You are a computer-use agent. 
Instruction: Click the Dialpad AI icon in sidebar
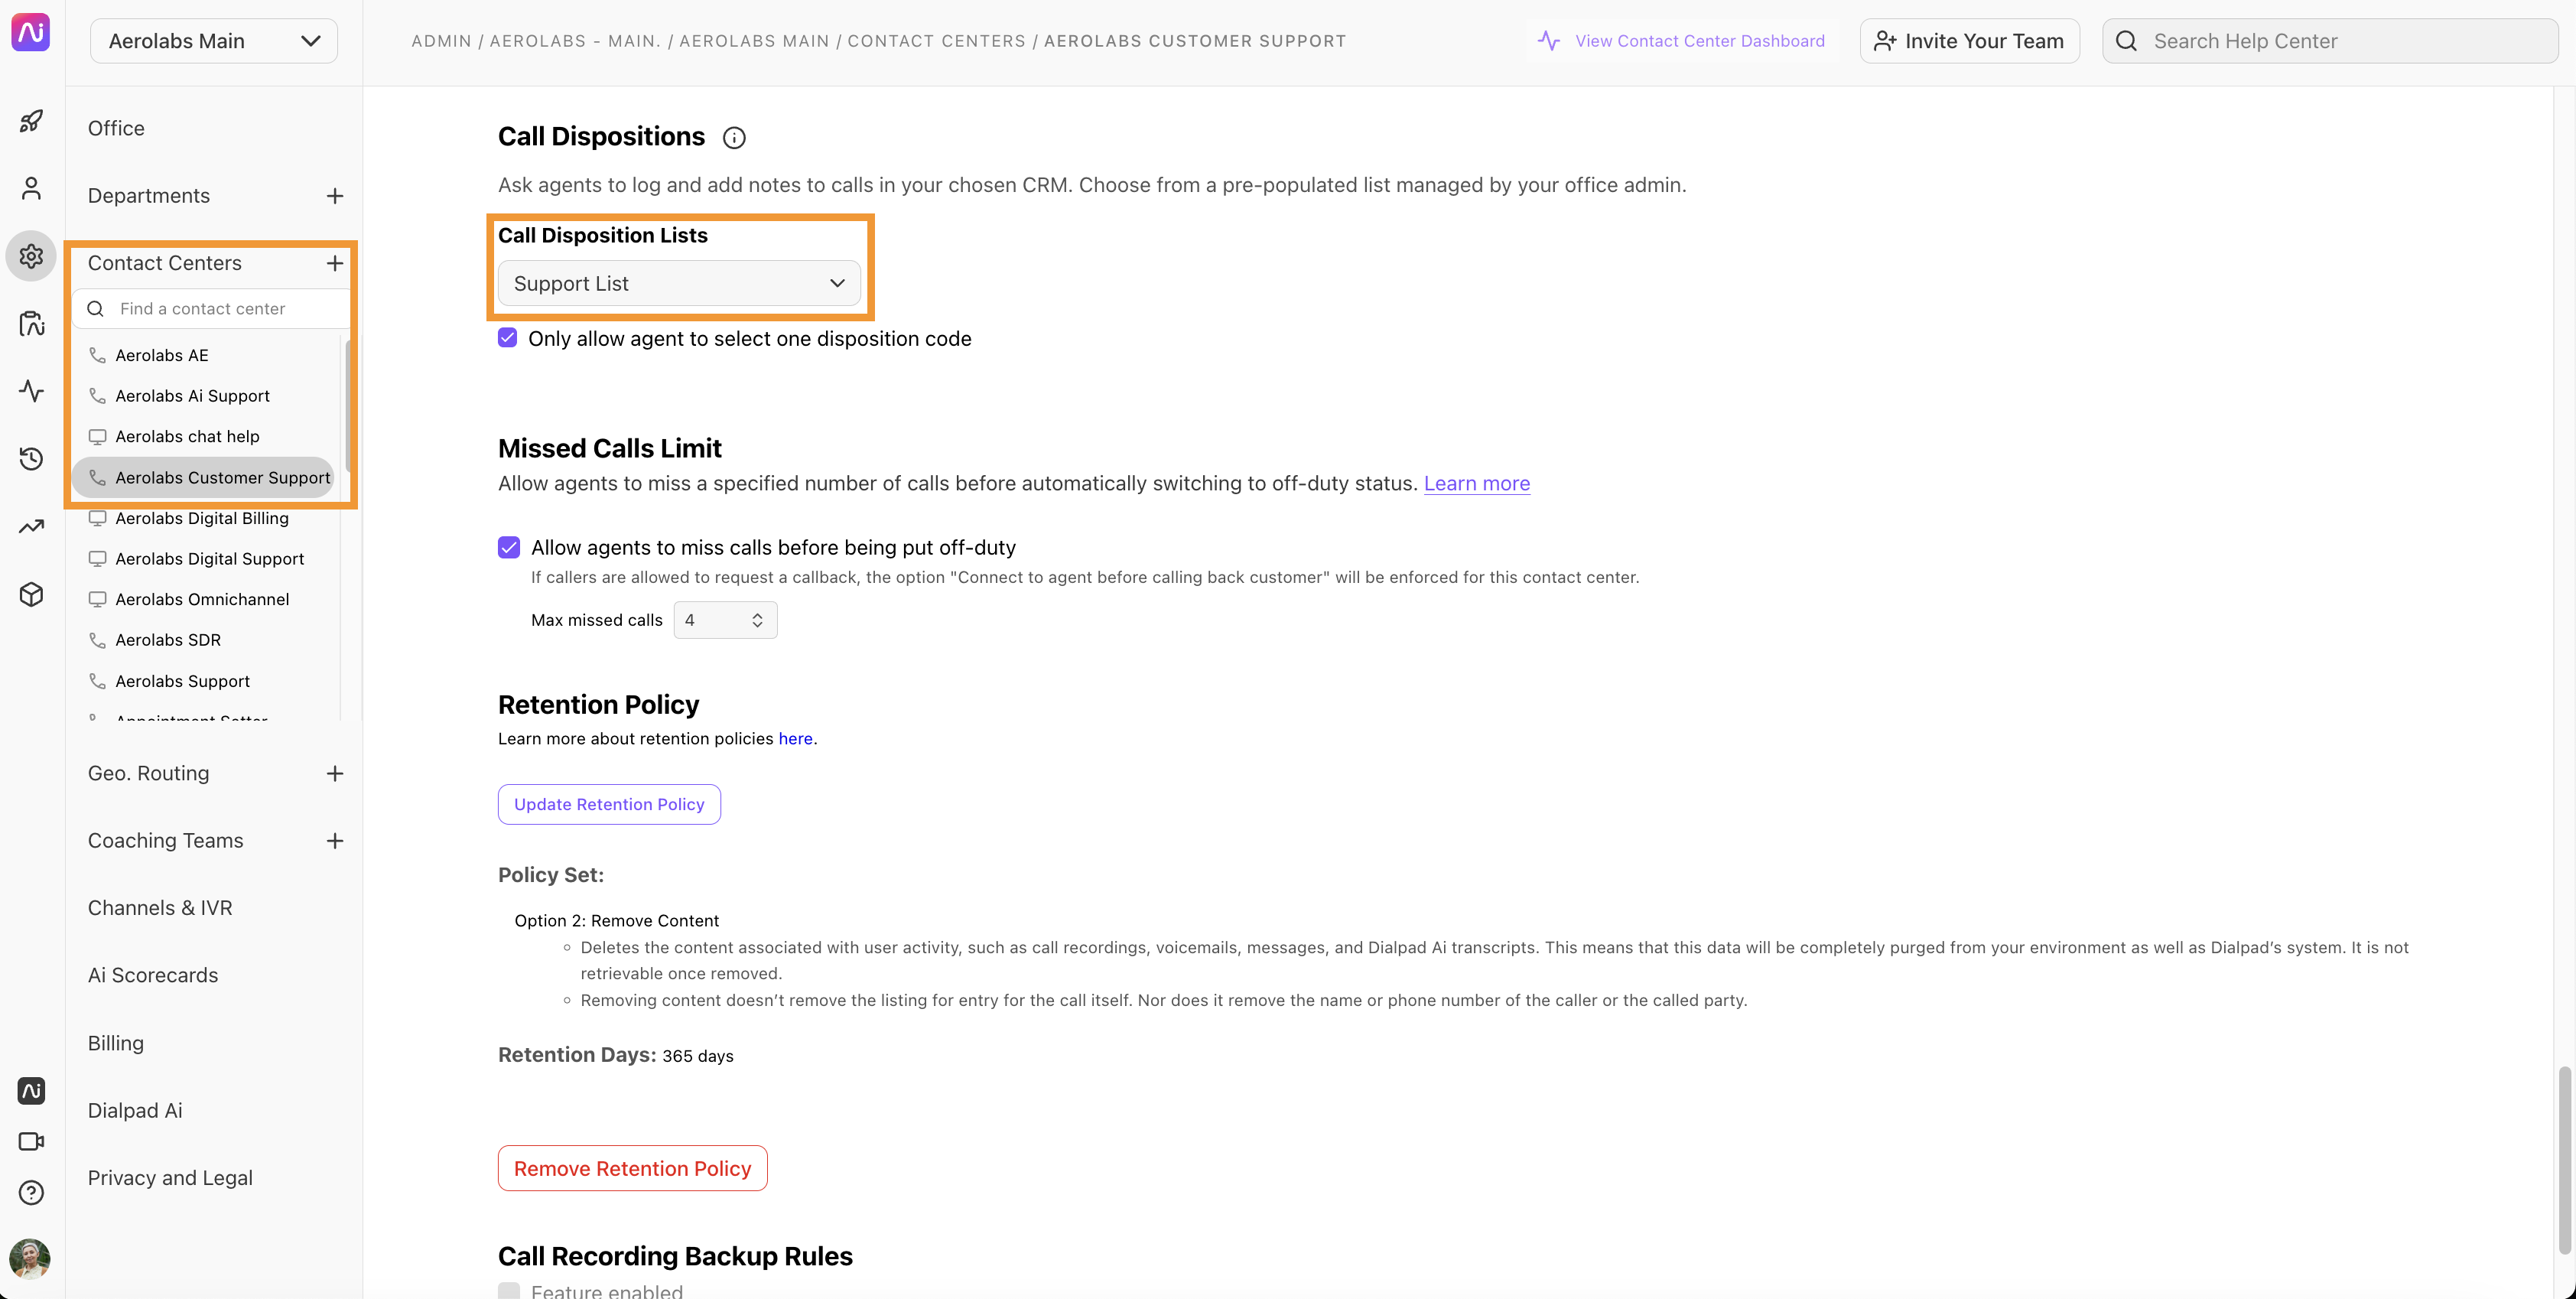click(x=33, y=1090)
